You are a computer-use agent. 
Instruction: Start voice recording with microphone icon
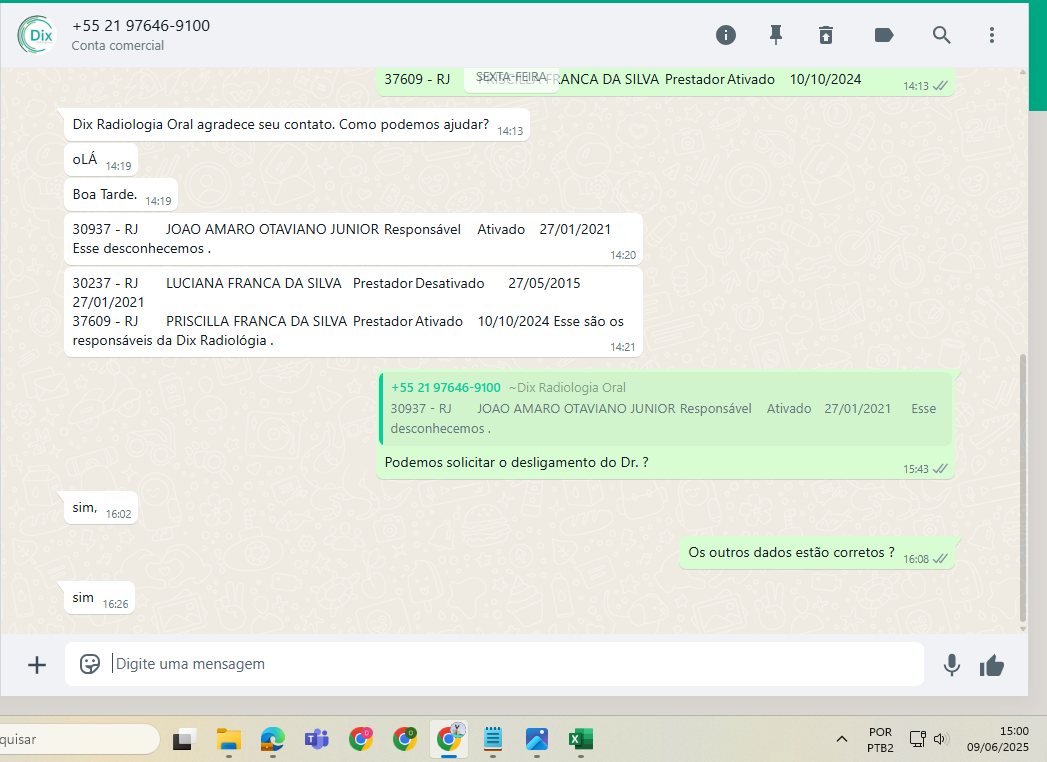952,665
